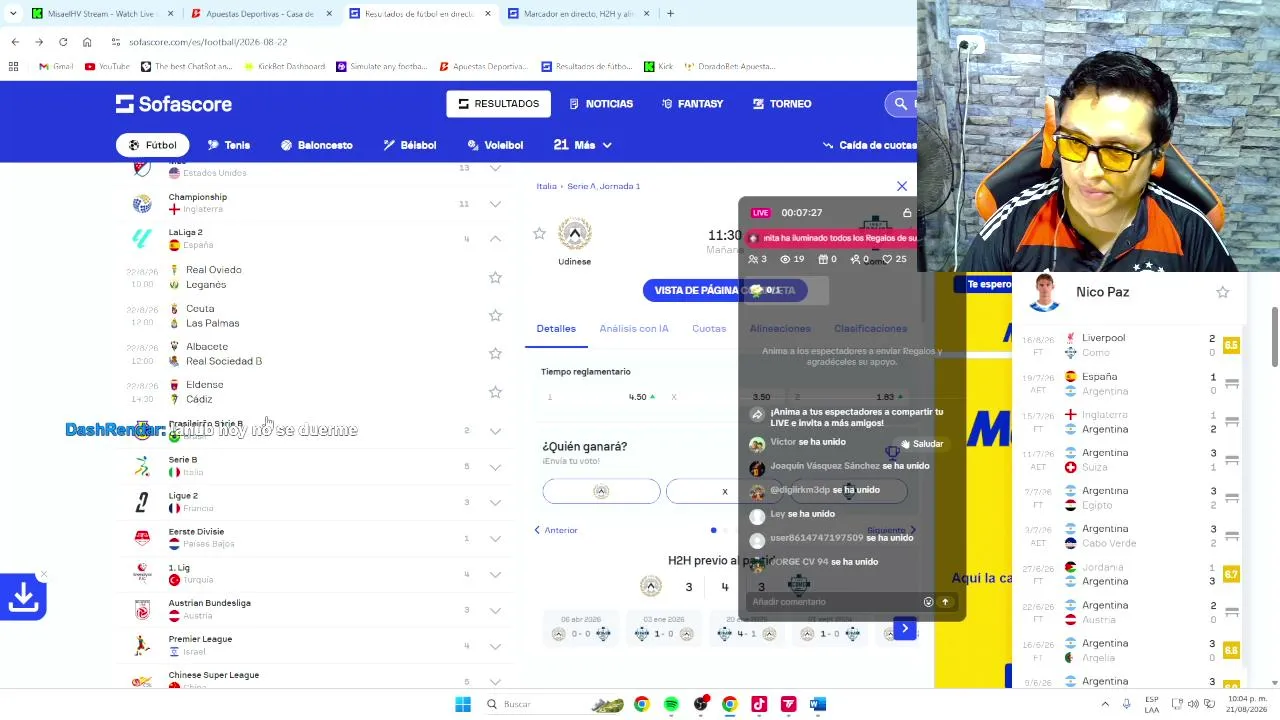Open the Liverpool vs Como result row

tap(1130, 345)
